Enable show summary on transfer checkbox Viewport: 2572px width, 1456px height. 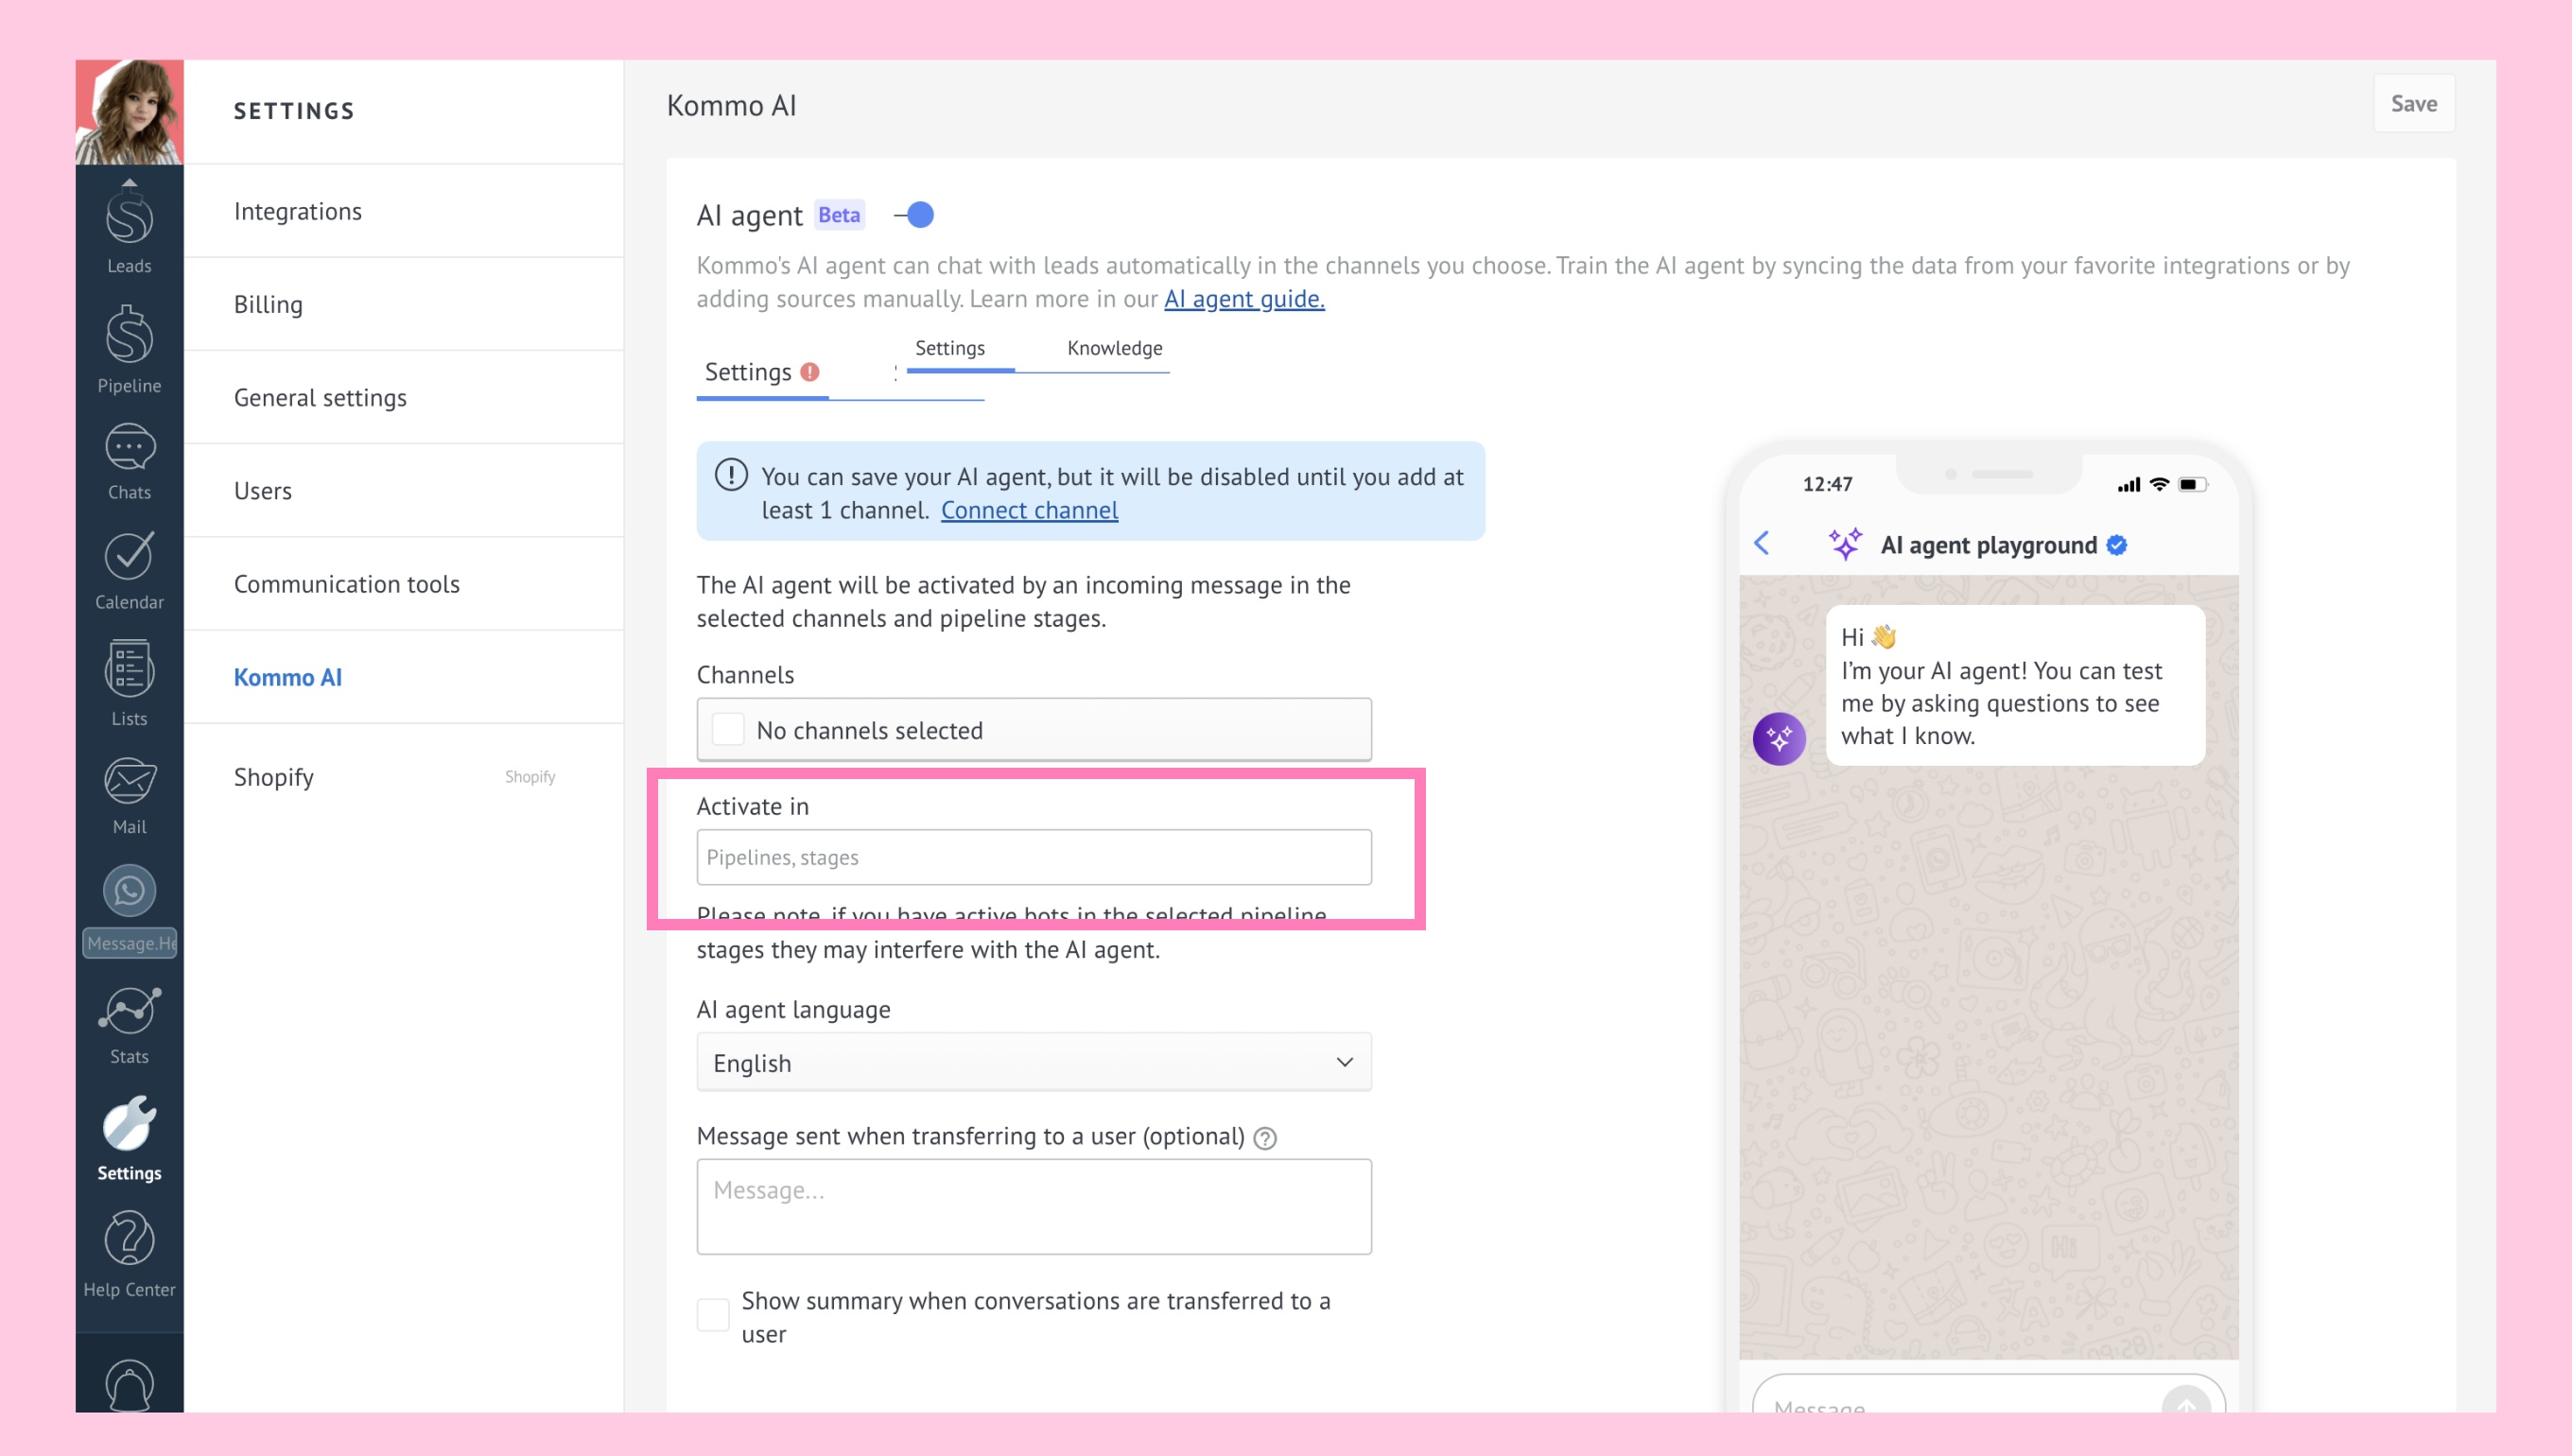point(713,1315)
